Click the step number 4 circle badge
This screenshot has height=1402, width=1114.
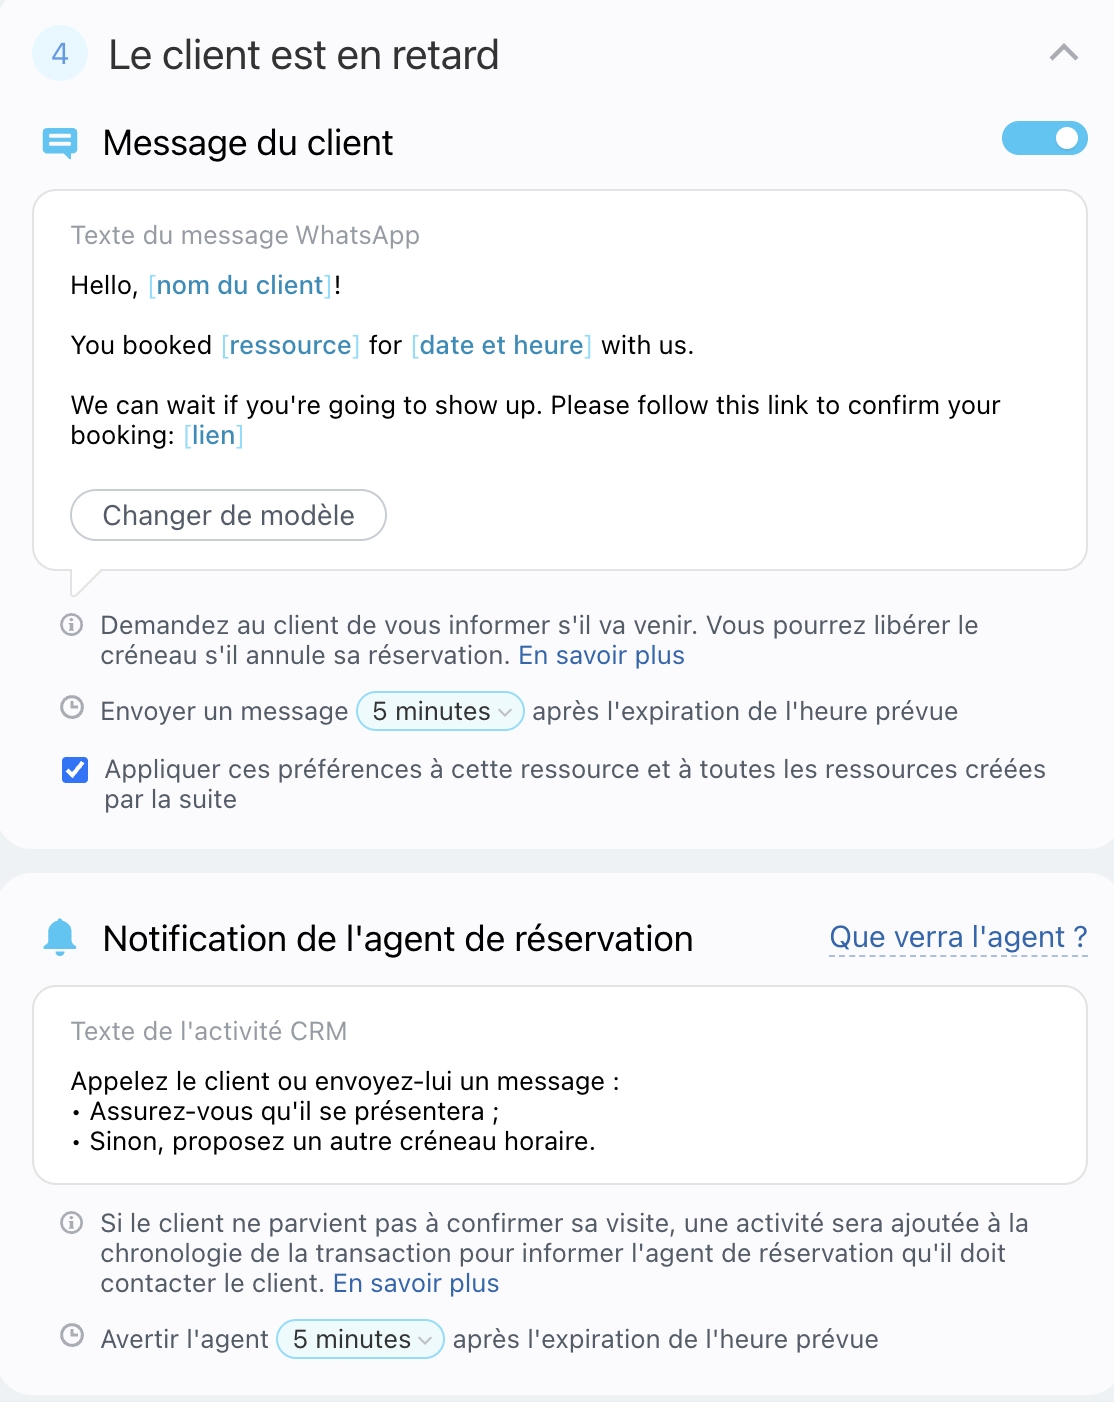coord(60,54)
